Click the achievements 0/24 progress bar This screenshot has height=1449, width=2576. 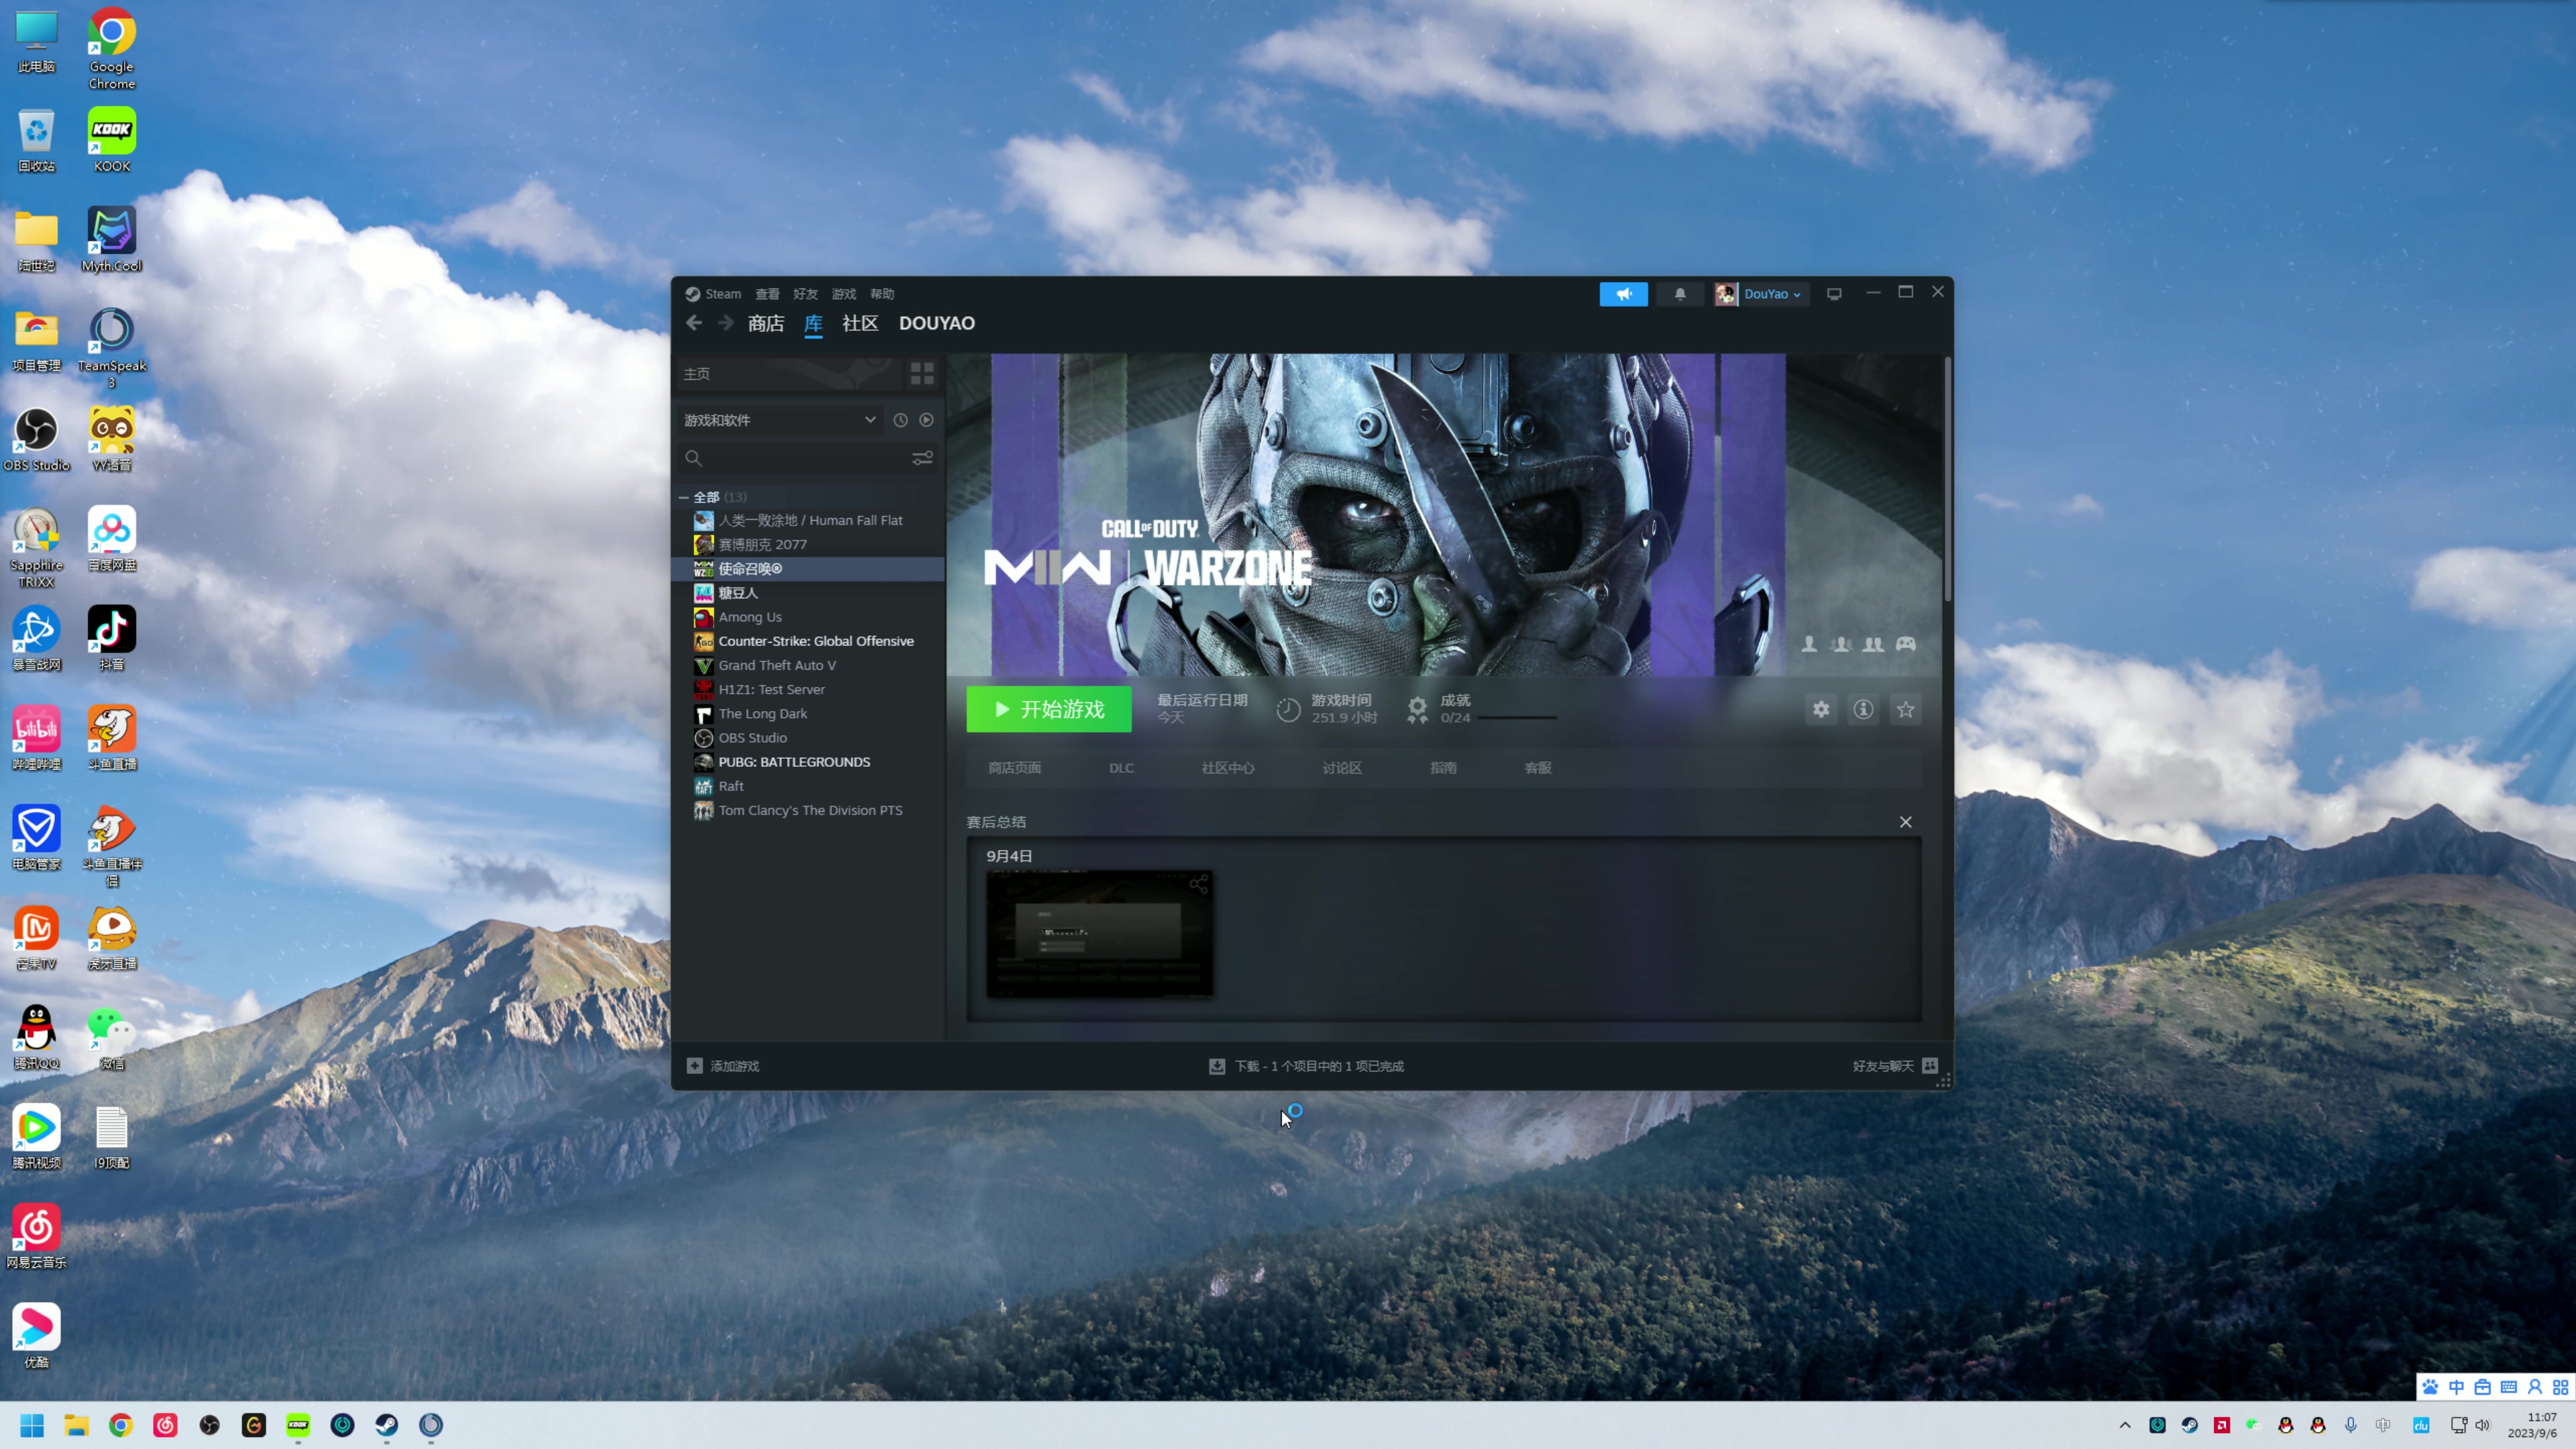coord(1517,718)
